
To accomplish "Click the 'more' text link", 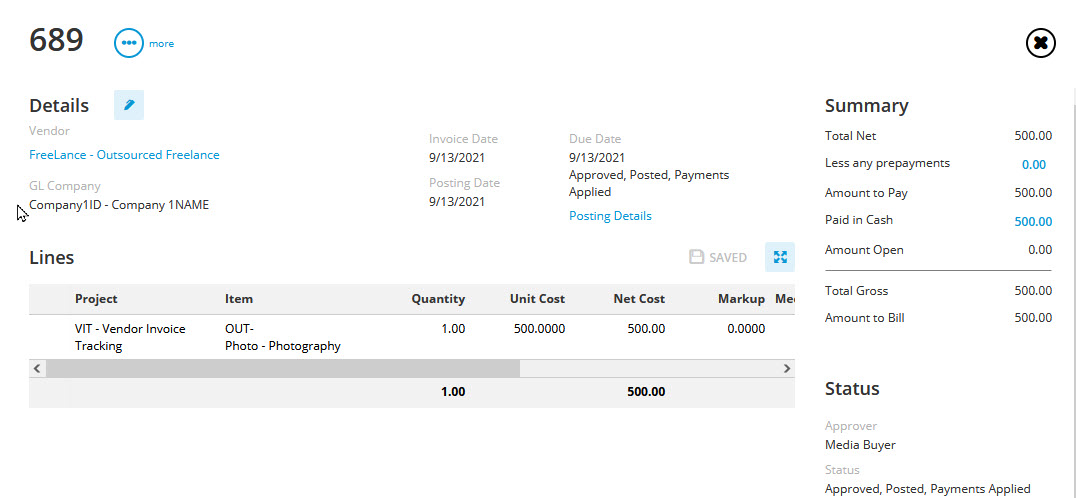I will pos(161,44).
